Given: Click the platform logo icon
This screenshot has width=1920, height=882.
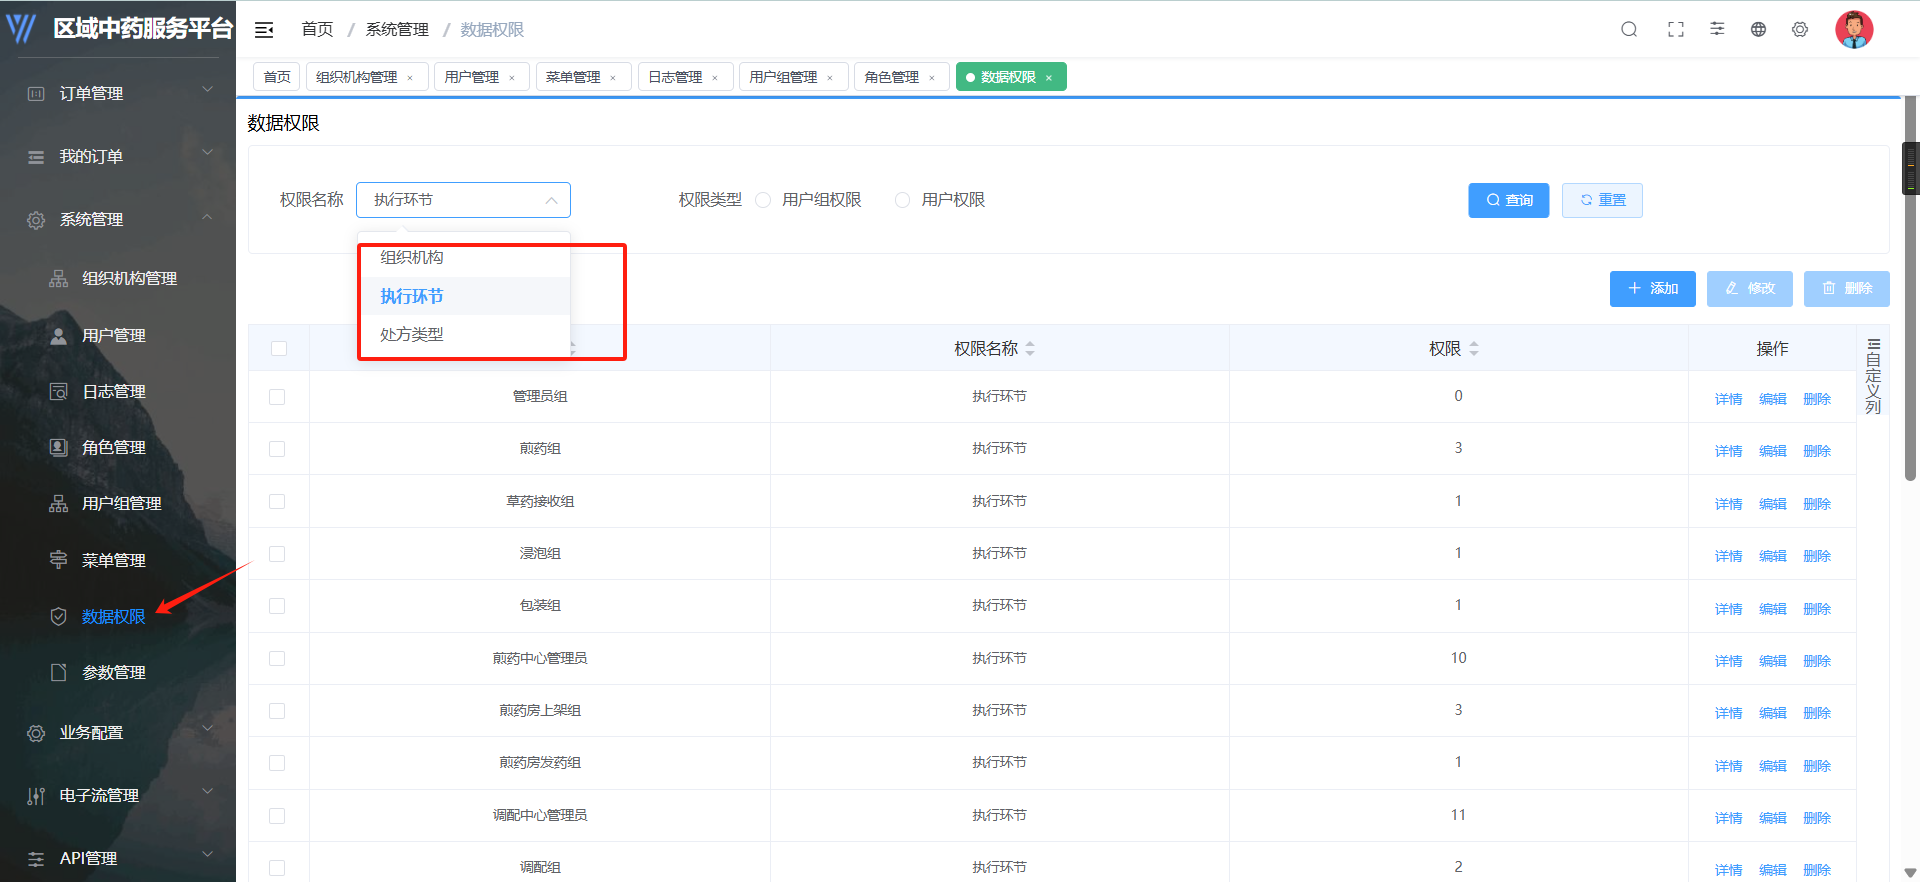Looking at the screenshot, I should (x=21, y=28).
